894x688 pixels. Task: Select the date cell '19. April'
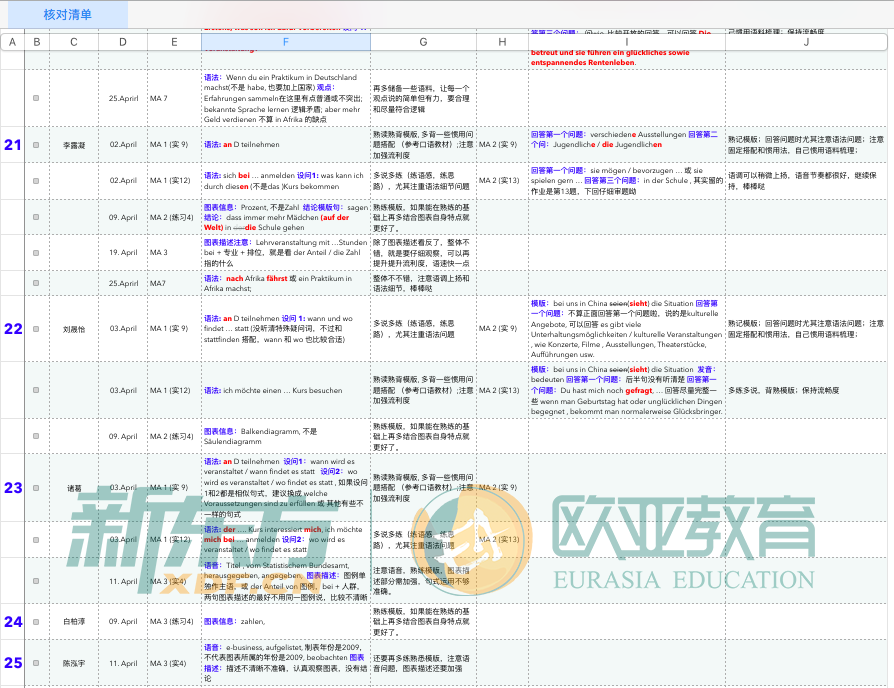(x=123, y=253)
